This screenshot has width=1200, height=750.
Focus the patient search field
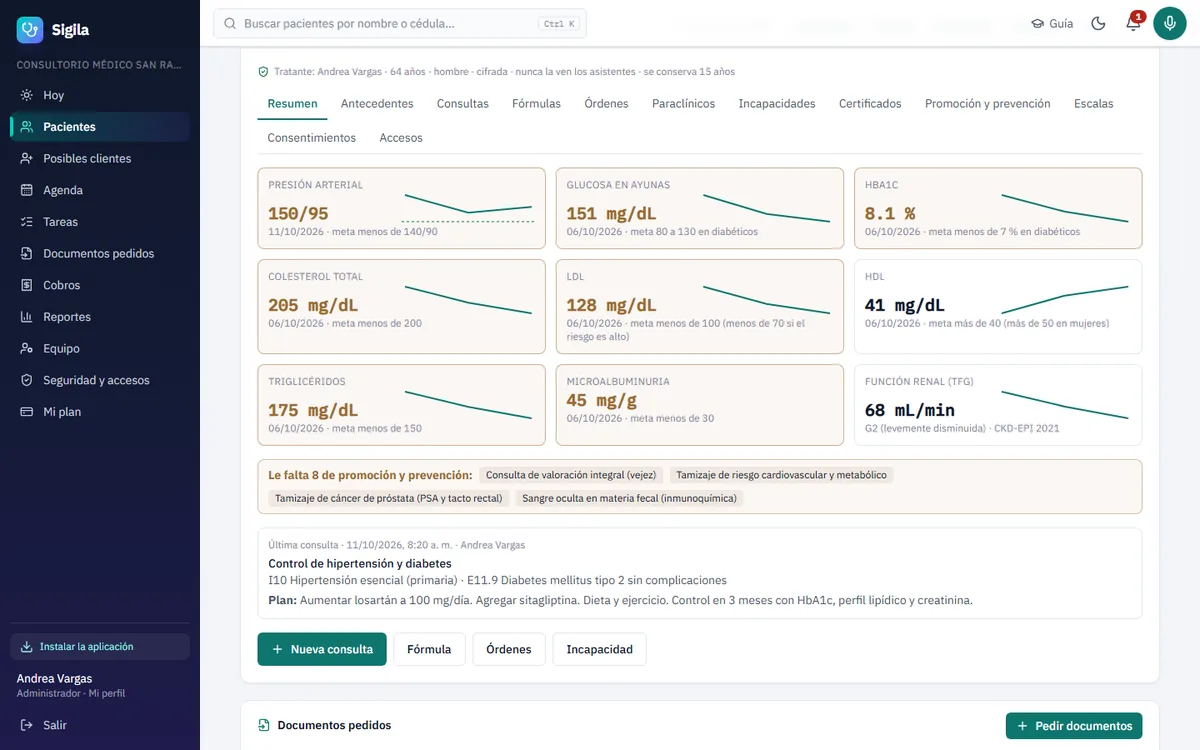[400, 23]
